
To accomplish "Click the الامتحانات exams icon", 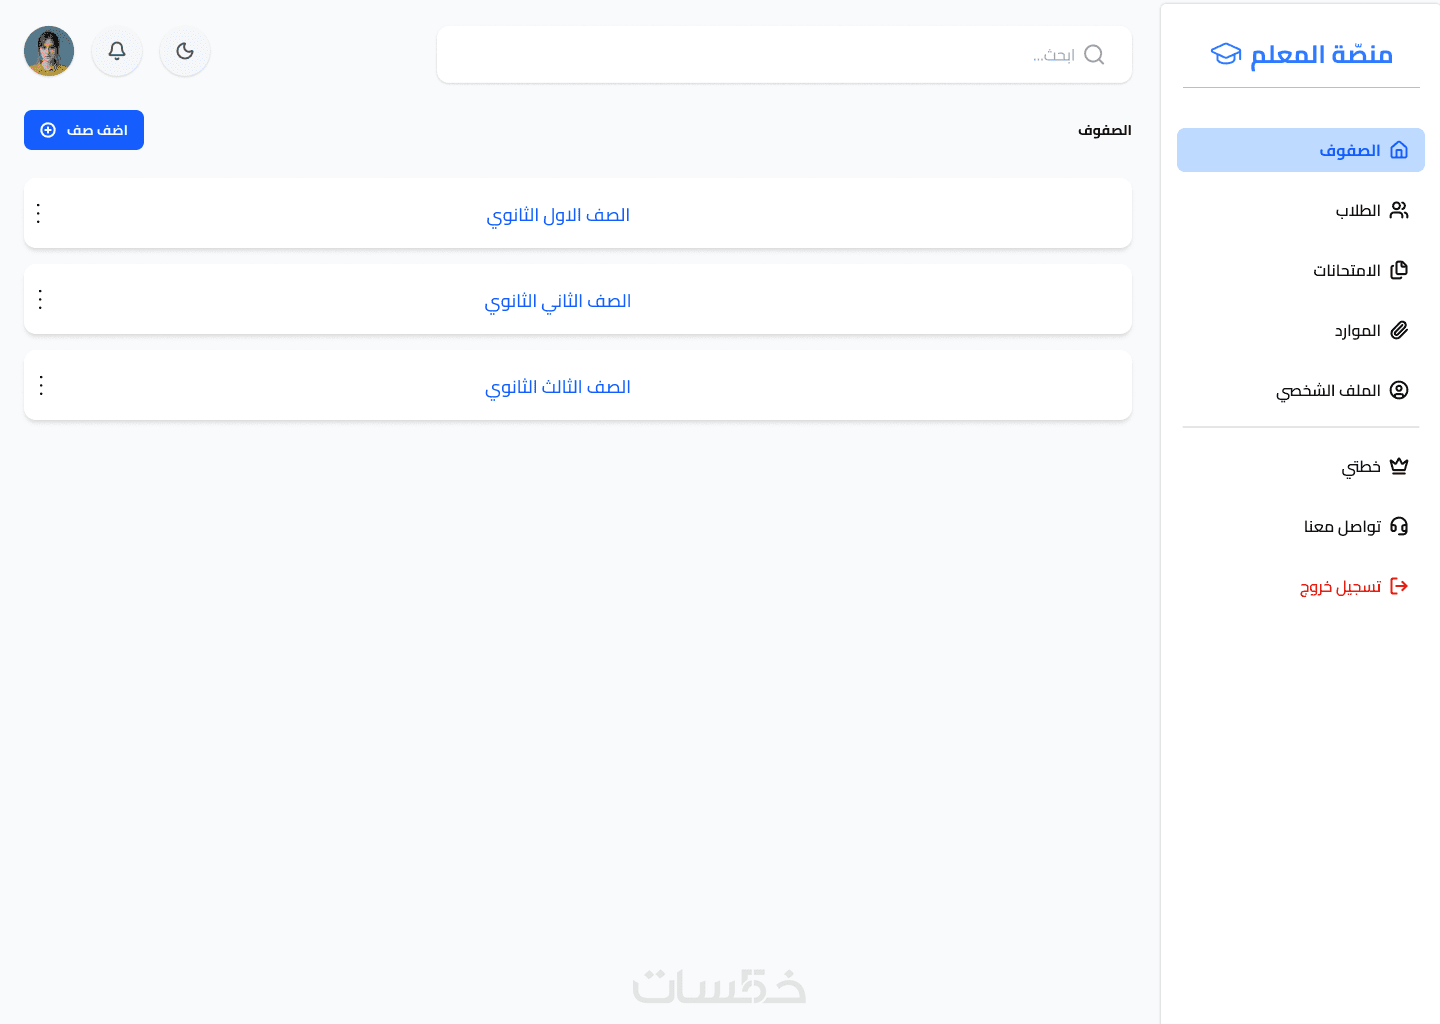I will (1399, 270).
